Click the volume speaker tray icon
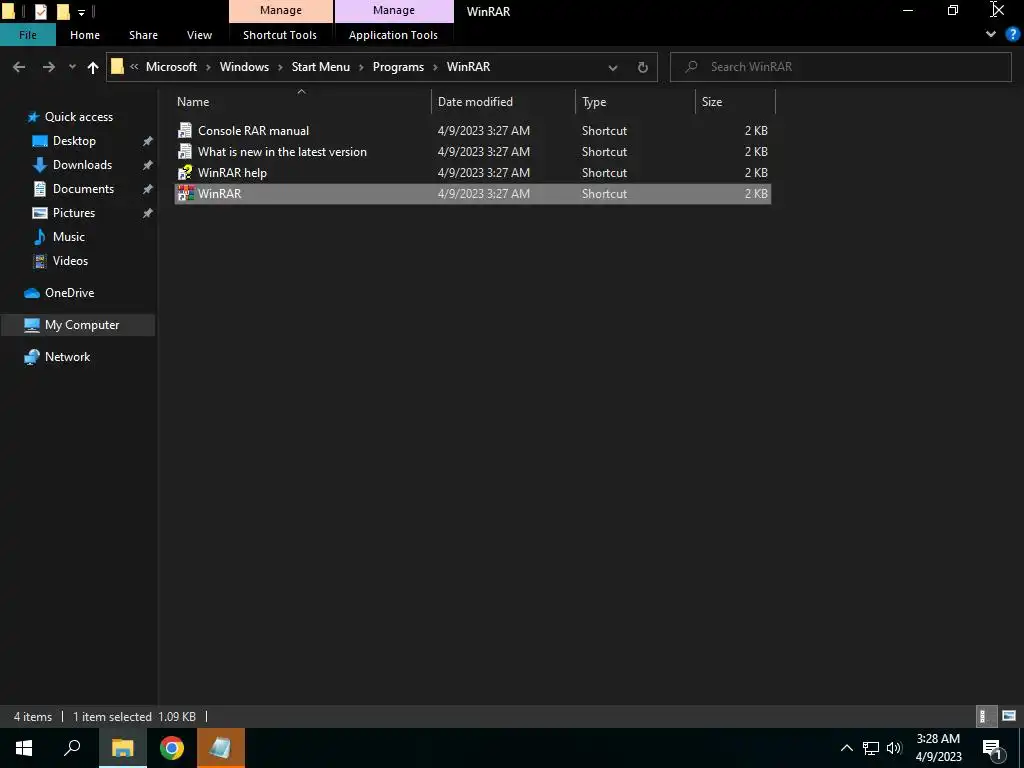 [x=893, y=748]
